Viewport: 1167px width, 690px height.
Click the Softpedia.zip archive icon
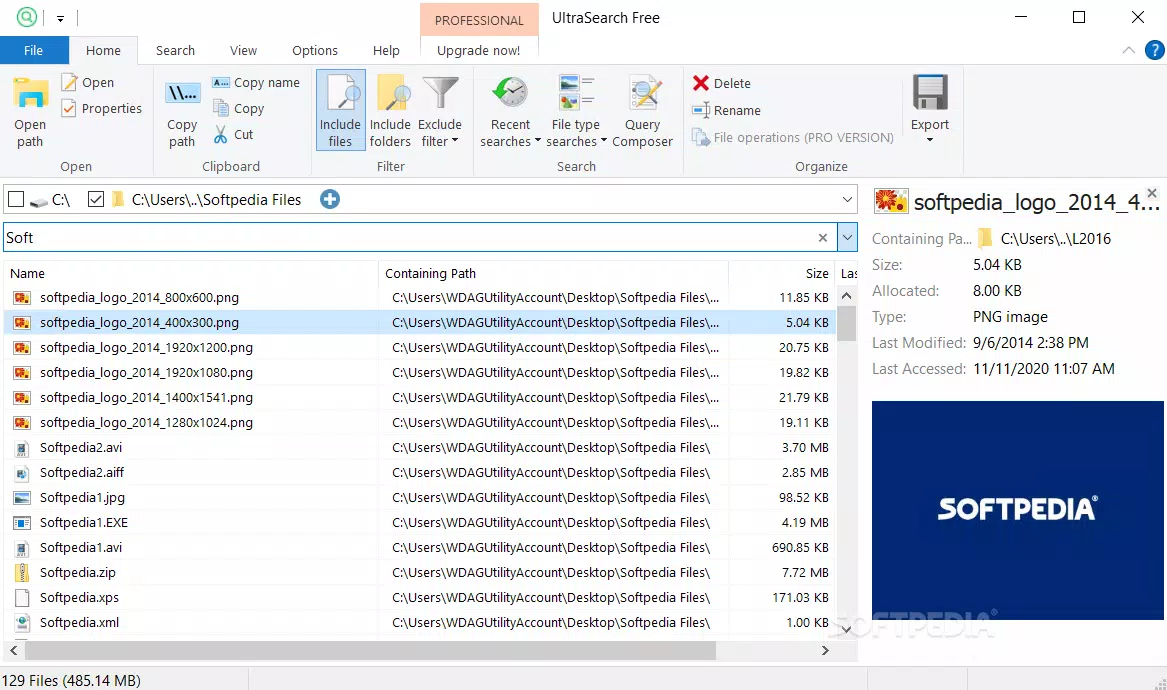[22, 572]
